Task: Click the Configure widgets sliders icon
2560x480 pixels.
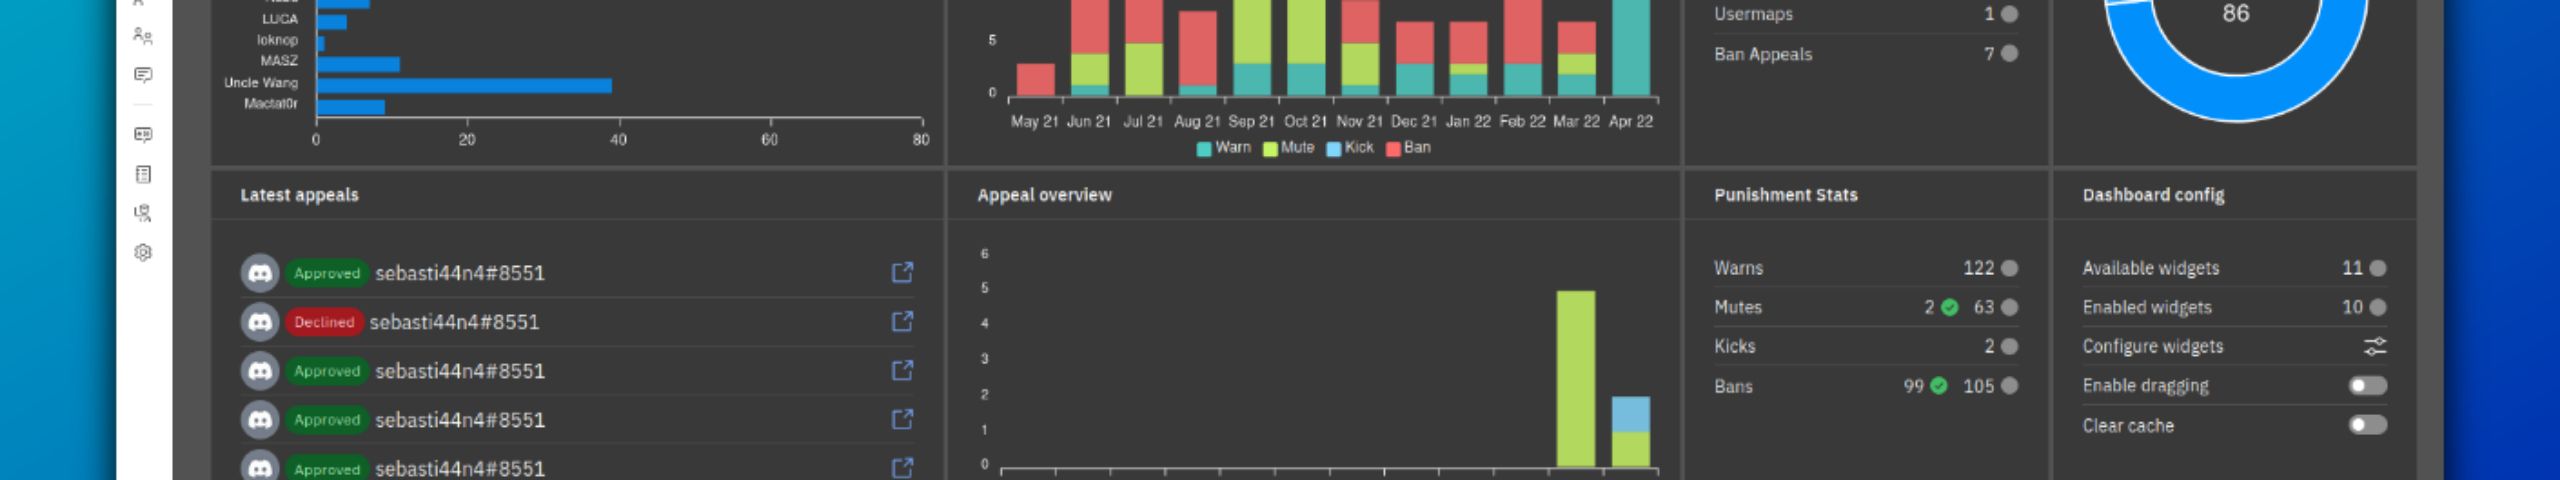Action: [2374, 346]
